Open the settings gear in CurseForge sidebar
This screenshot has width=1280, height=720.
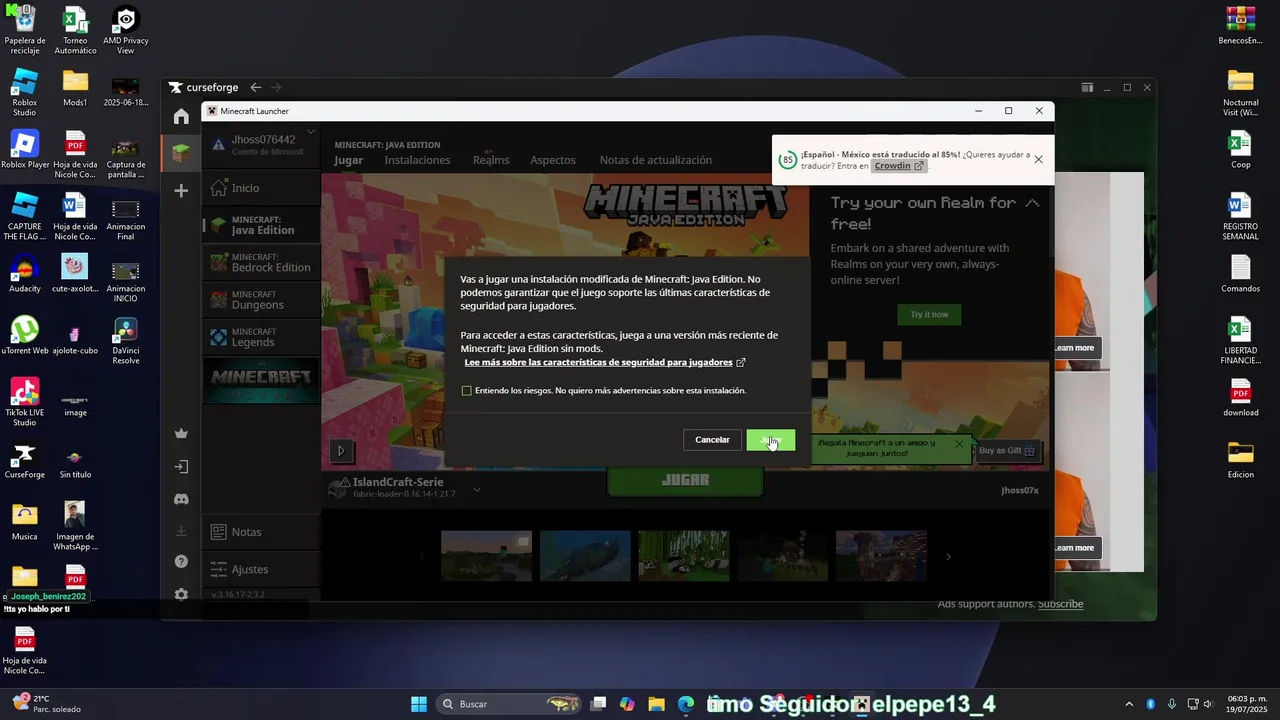(181, 594)
